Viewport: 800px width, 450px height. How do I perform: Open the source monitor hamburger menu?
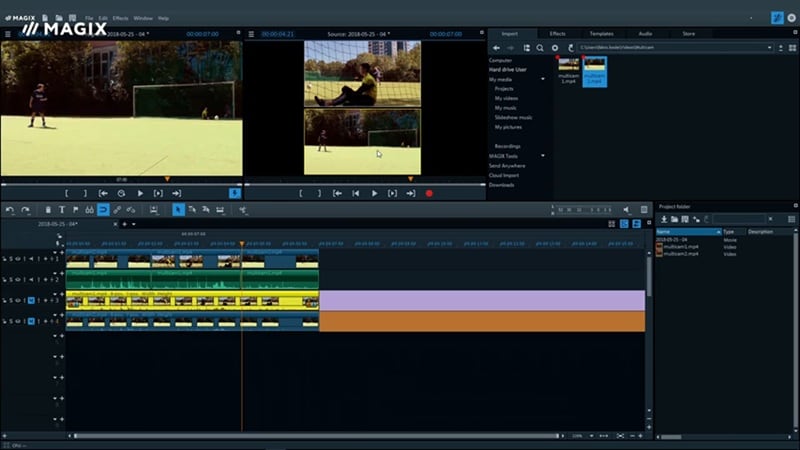pyautogui.click(x=251, y=34)
